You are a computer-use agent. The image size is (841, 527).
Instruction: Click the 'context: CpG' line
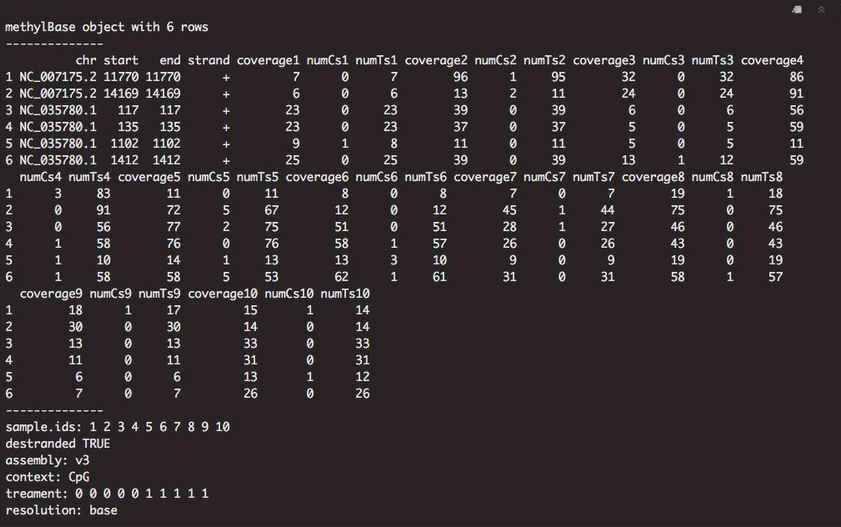pos(47,477)
